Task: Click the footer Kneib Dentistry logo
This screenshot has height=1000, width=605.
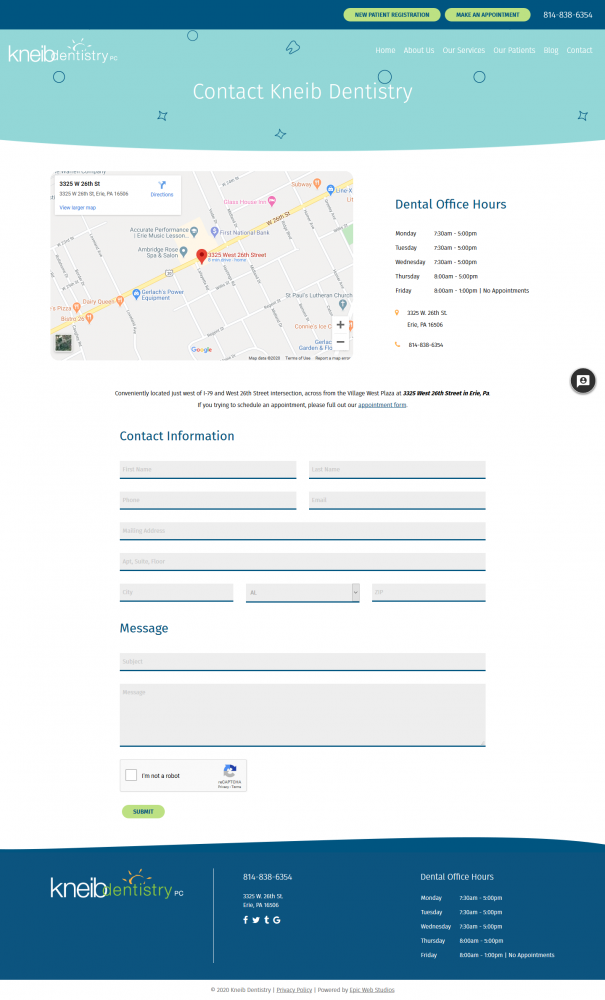Action: click(117, 884)
